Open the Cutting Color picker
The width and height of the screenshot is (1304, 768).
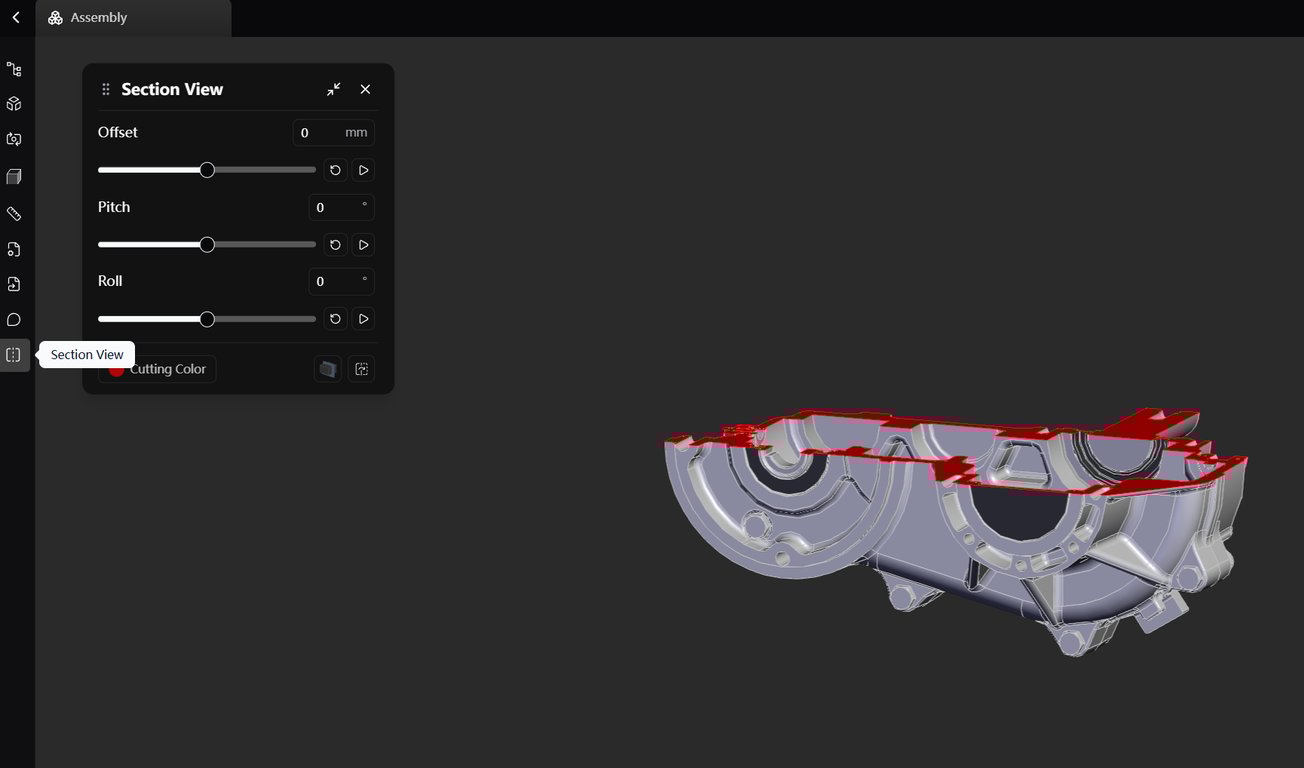158,369
